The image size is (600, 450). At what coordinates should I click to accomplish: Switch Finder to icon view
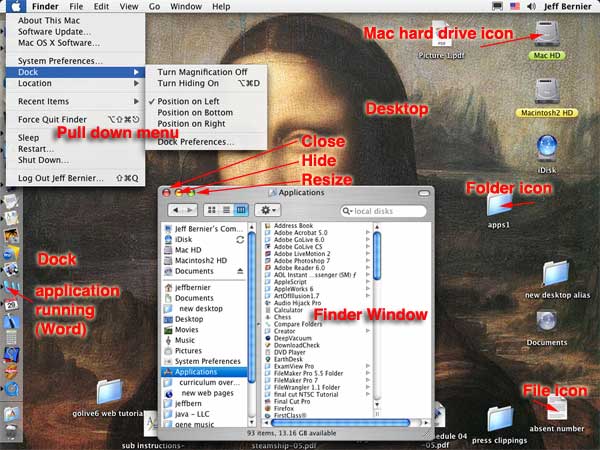pos(212,210)
